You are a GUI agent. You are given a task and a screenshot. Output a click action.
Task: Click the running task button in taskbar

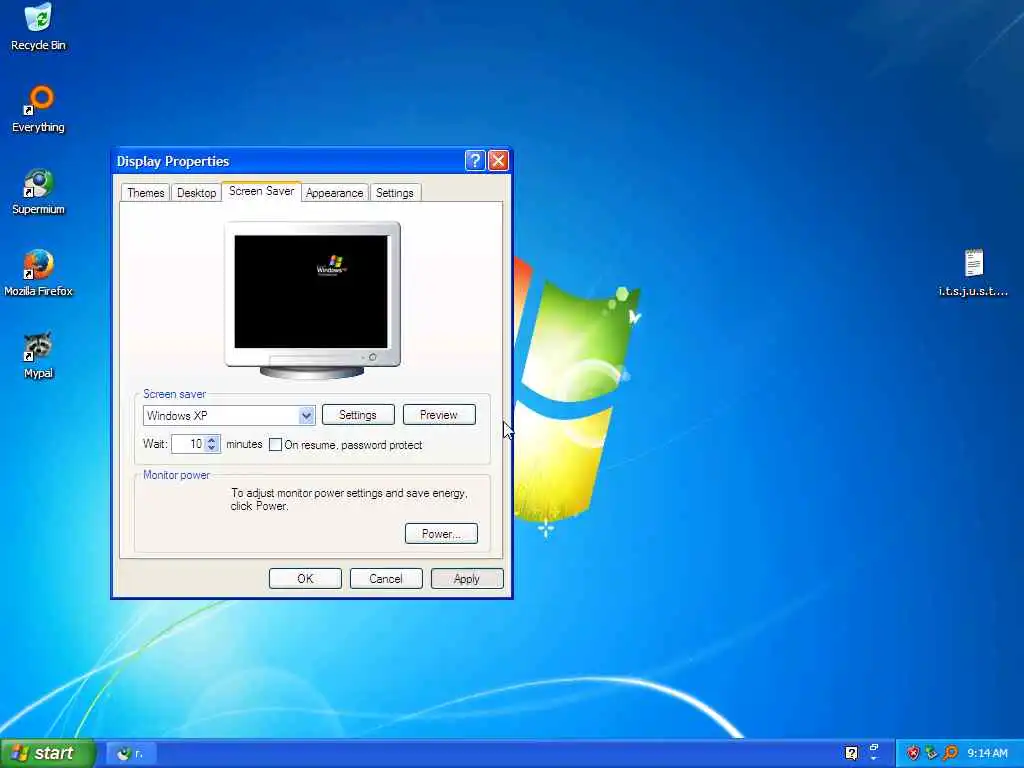pos(131,754)
